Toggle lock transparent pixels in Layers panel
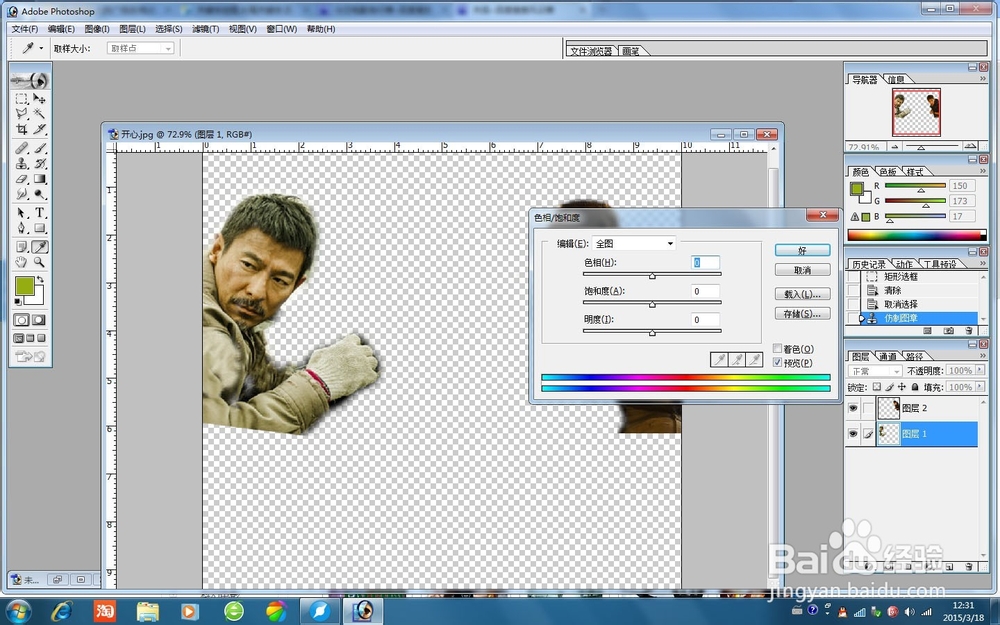The height and width of the screenshot is (625, 1000). coord(877,387)
